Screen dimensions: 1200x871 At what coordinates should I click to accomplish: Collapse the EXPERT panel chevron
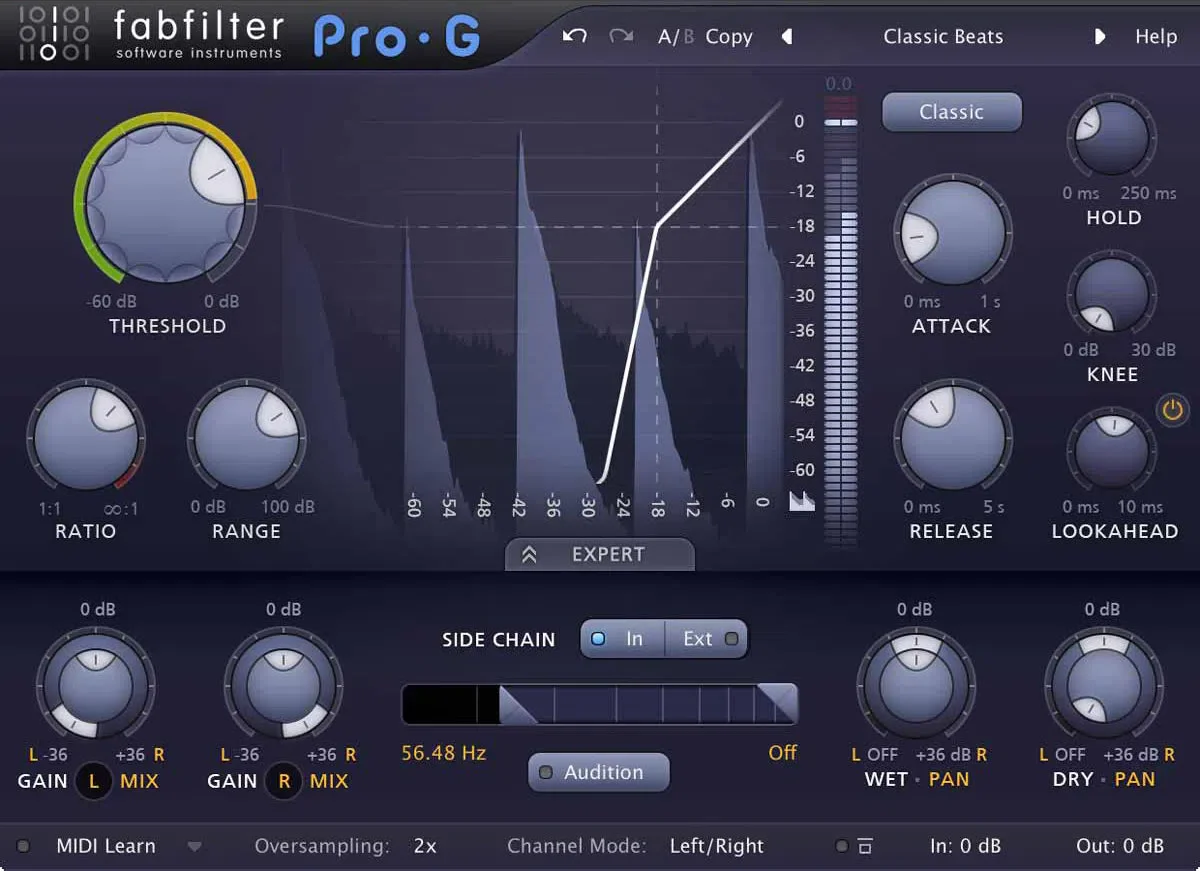coord(530,554)
